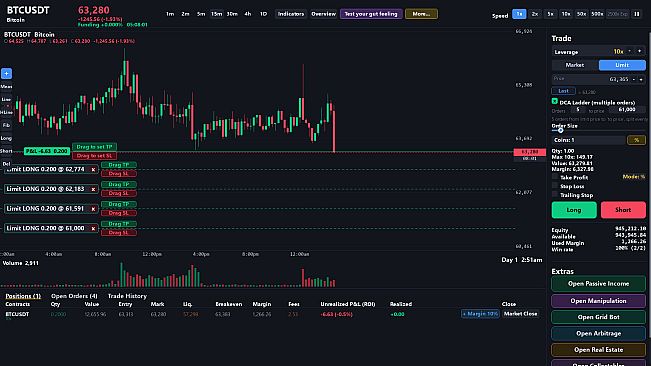651x366 pixels.
Task: Click Open Grid Bot button
Action: [598, 317]
